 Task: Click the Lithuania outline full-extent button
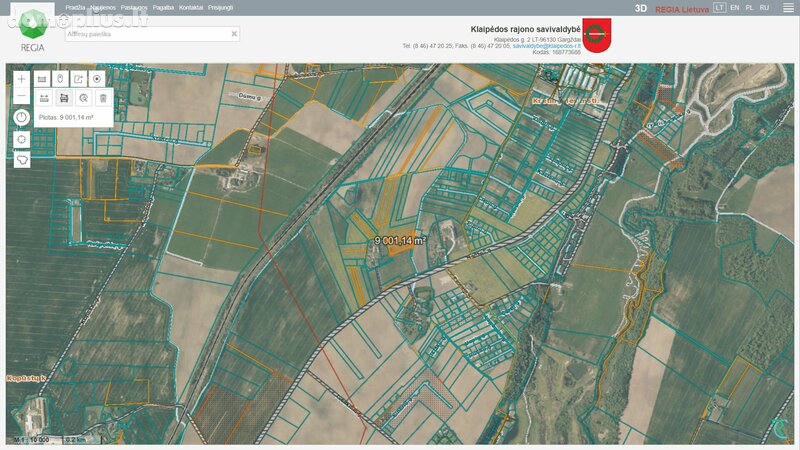click(21, 160)
